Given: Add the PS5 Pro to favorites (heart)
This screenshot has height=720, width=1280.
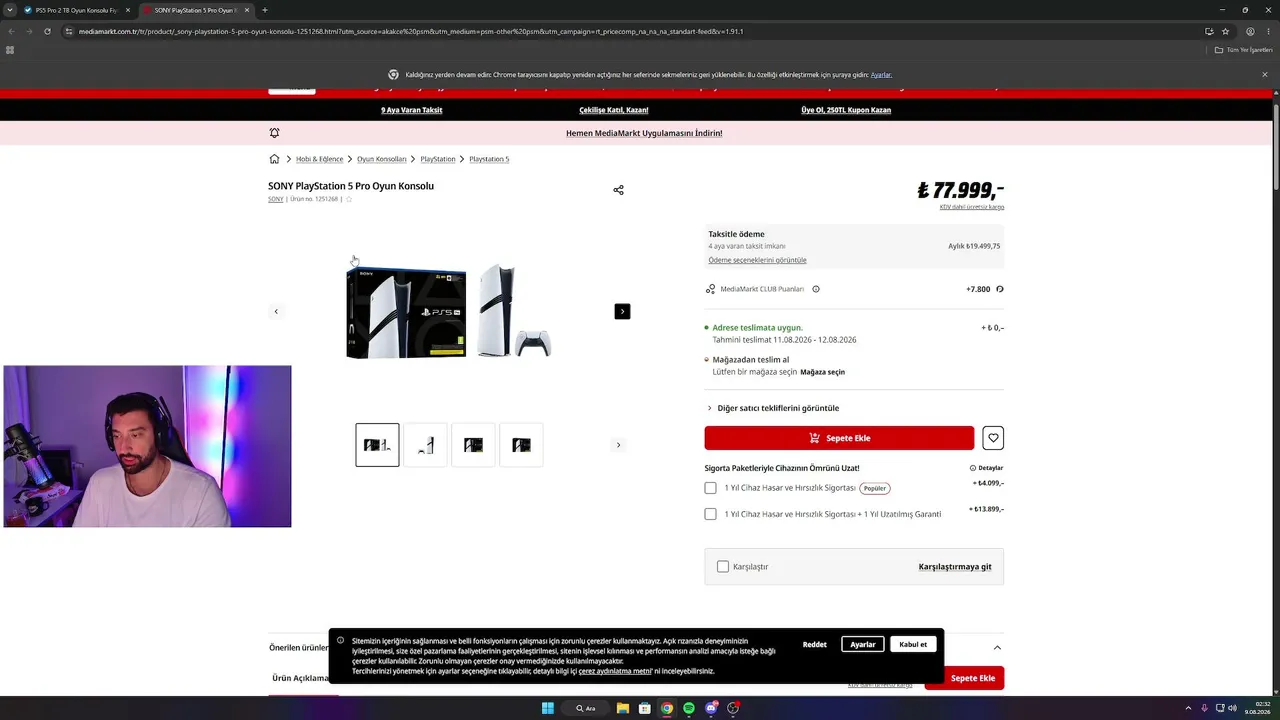Looking at the screenshot, I should click(x=993, y=438).
